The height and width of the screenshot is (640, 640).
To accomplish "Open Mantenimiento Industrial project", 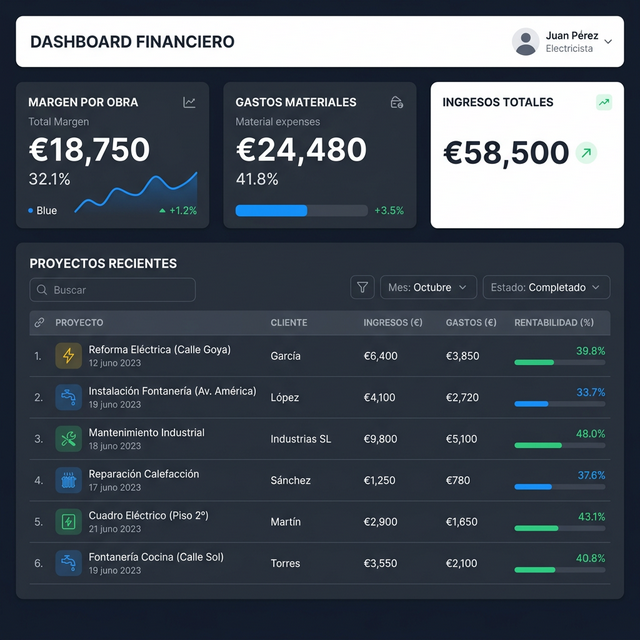I will pyautogui.click(x=147, y=433).
